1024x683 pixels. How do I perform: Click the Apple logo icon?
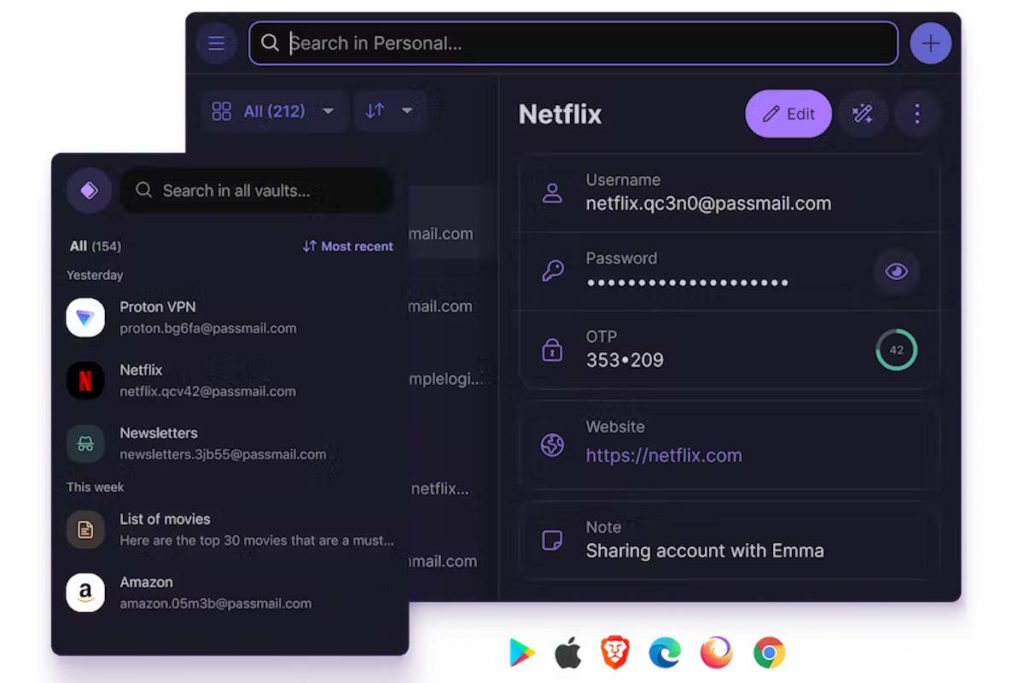568,652
